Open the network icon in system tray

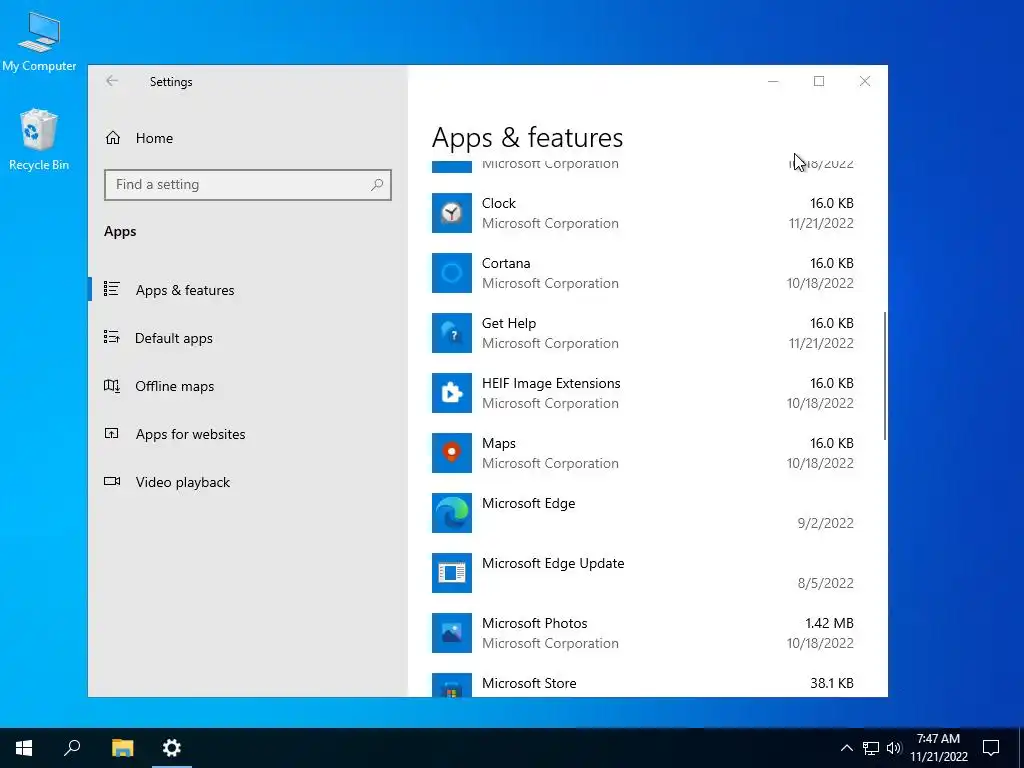[871, 748]
